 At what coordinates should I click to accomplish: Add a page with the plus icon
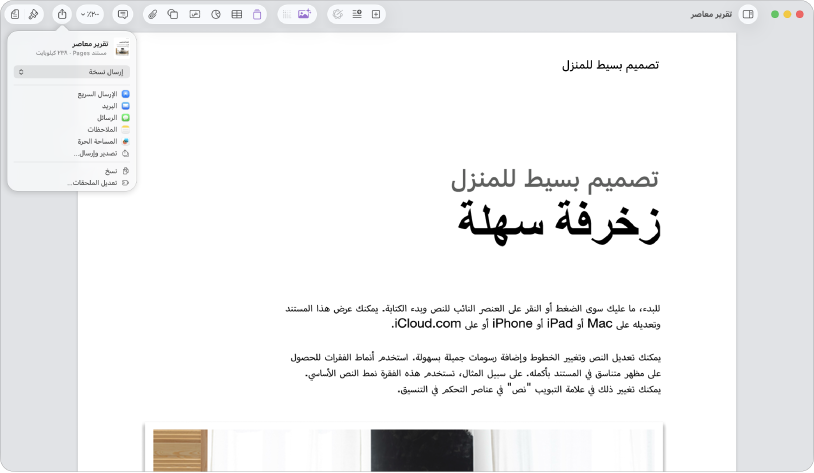[x=376, y=15]
